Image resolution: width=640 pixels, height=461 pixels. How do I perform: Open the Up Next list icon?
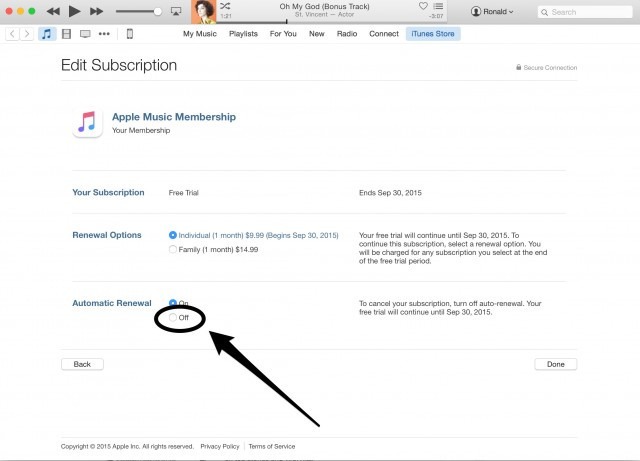438,6
